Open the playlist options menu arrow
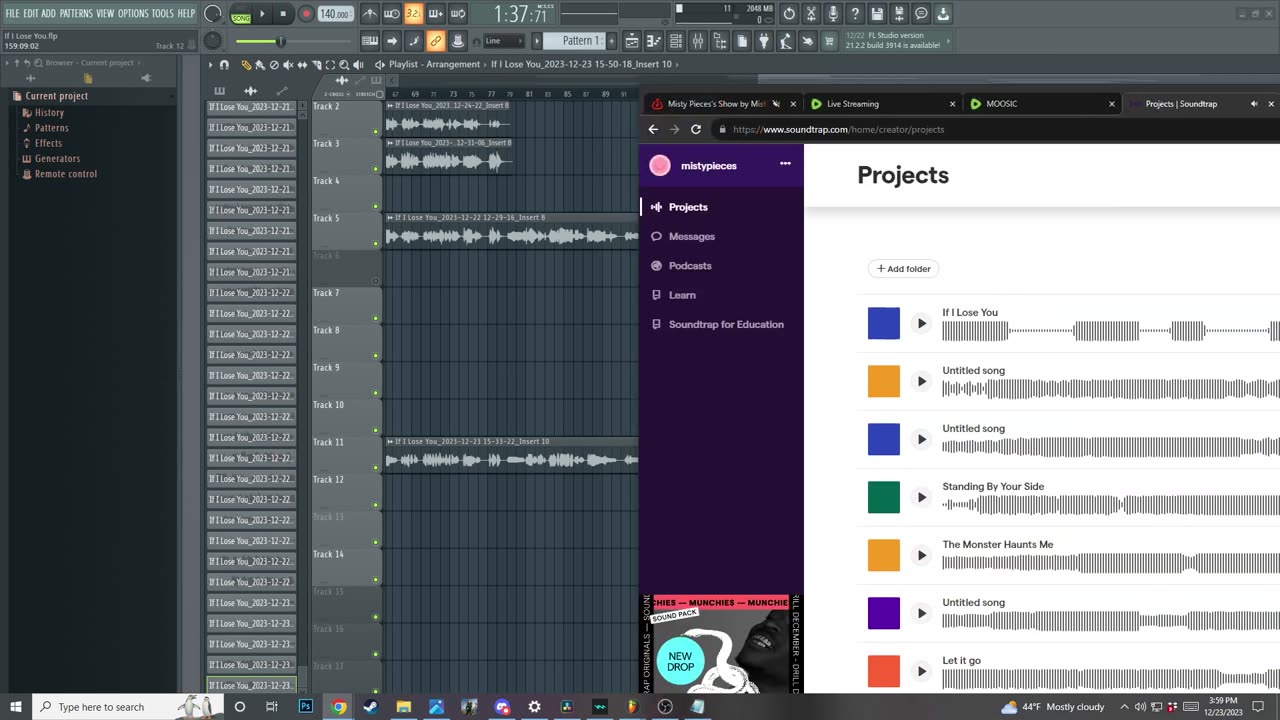Viewport: 1280px width, 720px height. pos(210,65)
